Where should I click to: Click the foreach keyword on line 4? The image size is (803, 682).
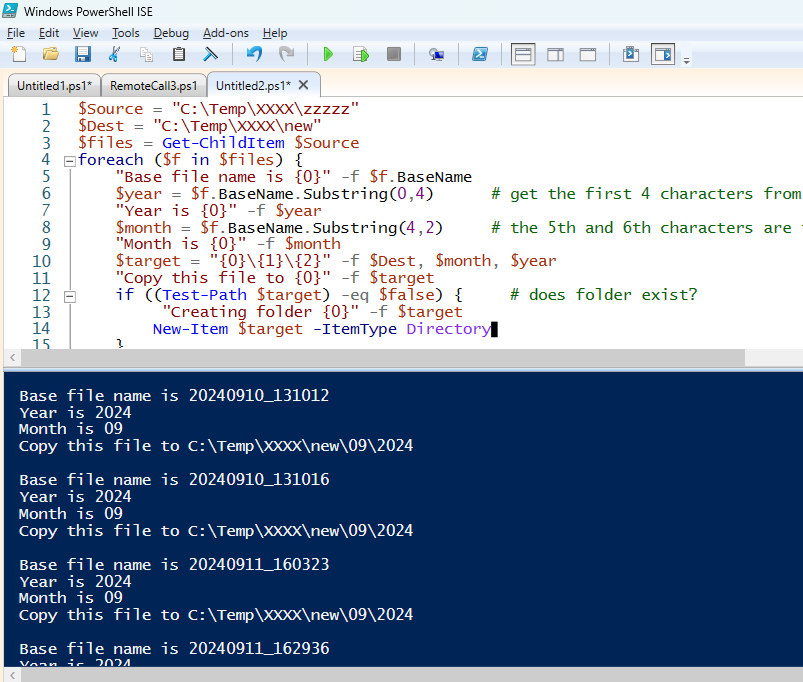tap(111, 160)
